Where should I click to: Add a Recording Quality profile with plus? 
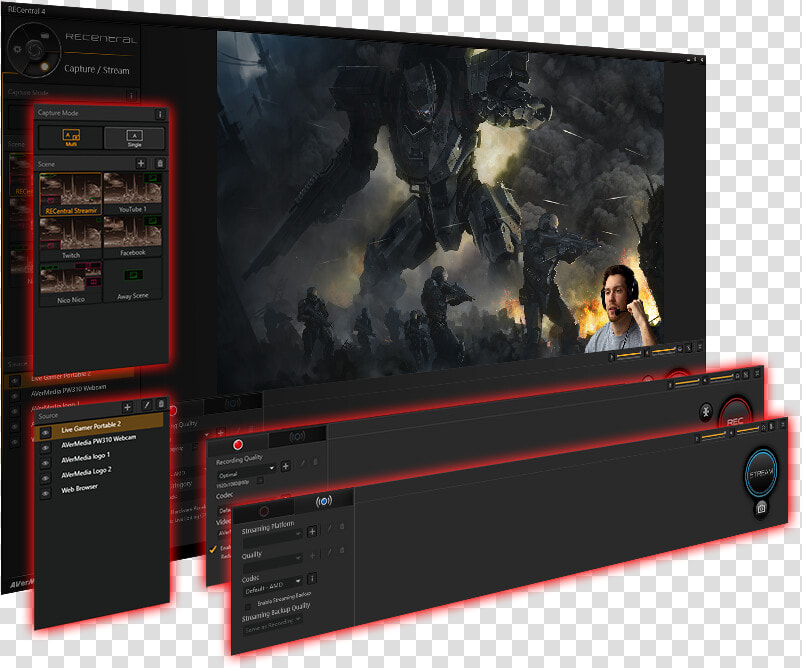286,466
